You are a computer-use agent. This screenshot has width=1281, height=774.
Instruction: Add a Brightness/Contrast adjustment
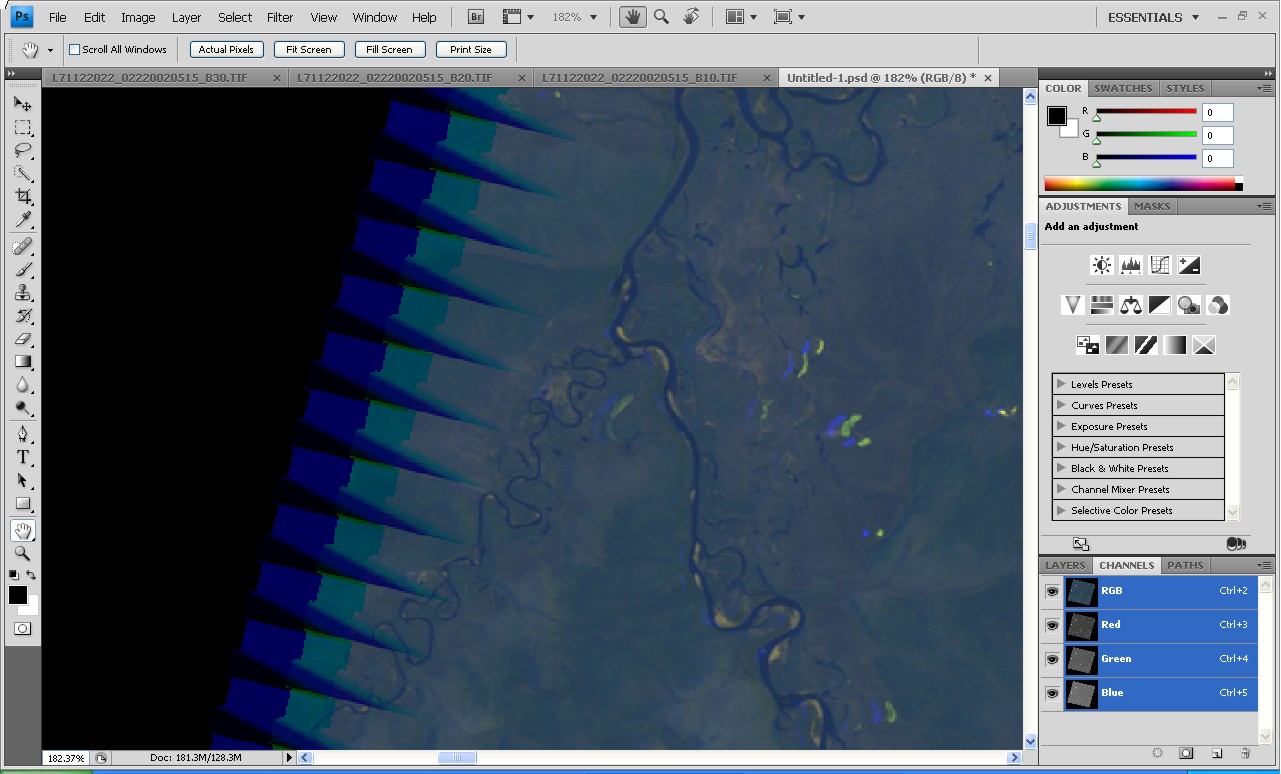pyautogui.click(x=1102, y=265)
